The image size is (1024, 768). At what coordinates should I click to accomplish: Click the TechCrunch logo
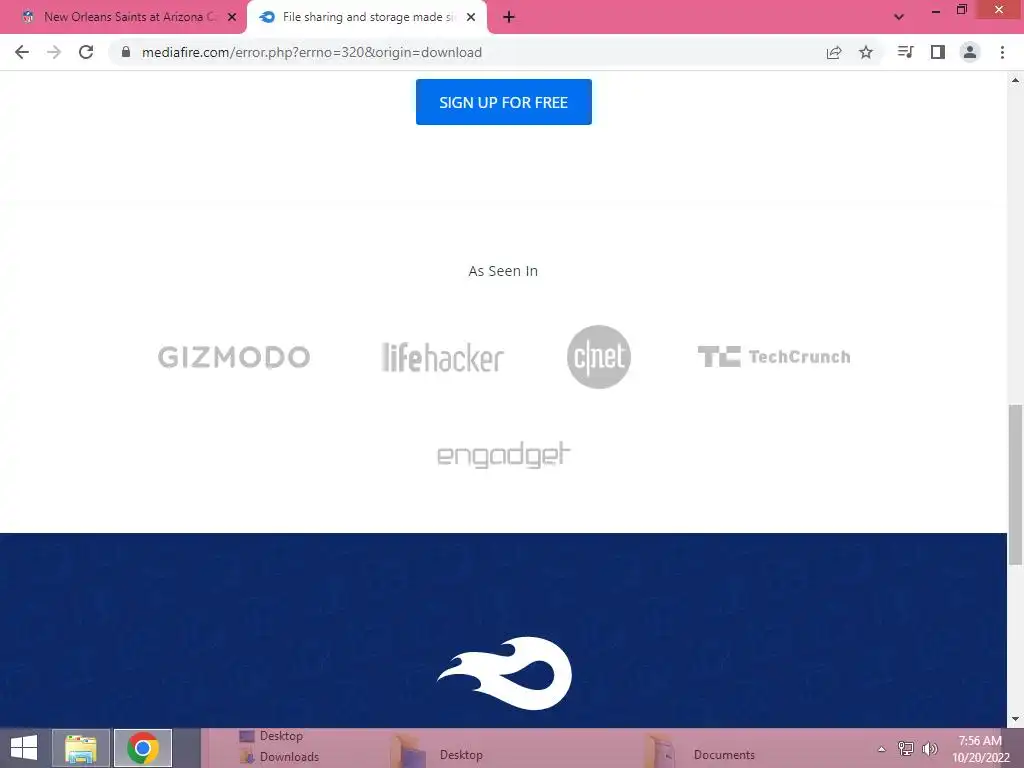pyautogui.click(x=774, y=357)
